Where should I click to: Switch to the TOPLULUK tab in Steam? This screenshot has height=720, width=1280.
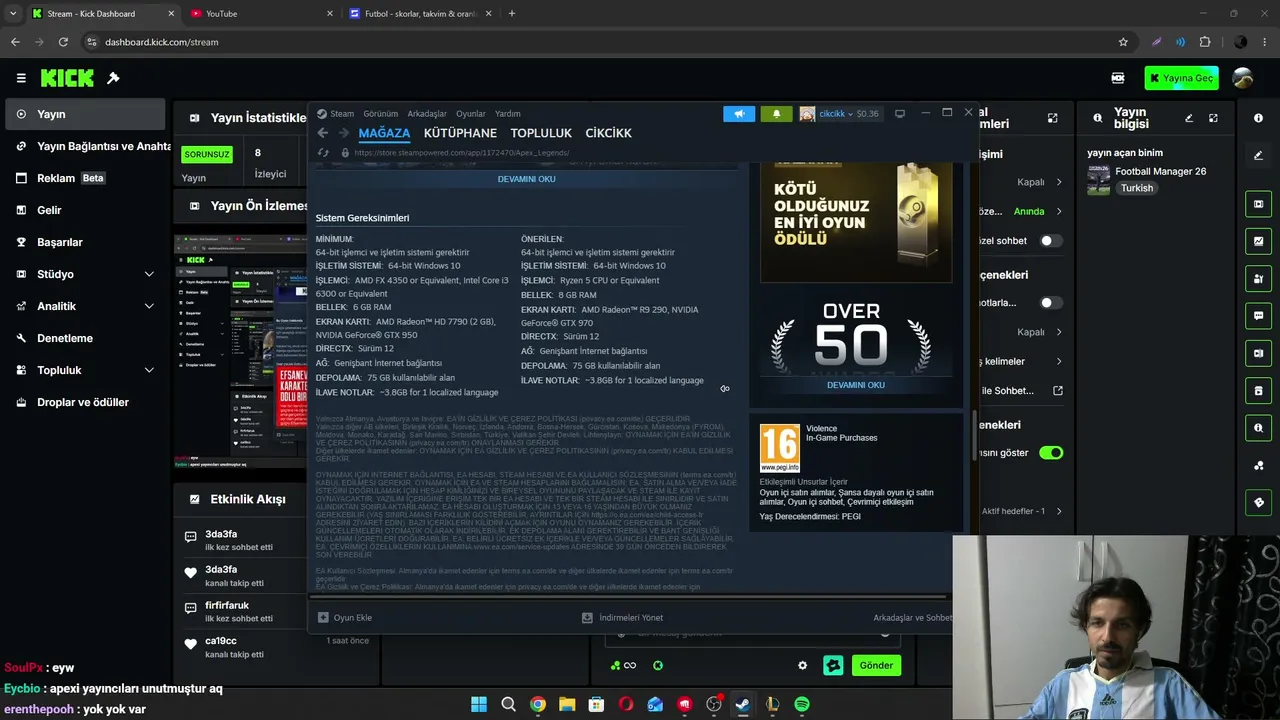point(541,133)
